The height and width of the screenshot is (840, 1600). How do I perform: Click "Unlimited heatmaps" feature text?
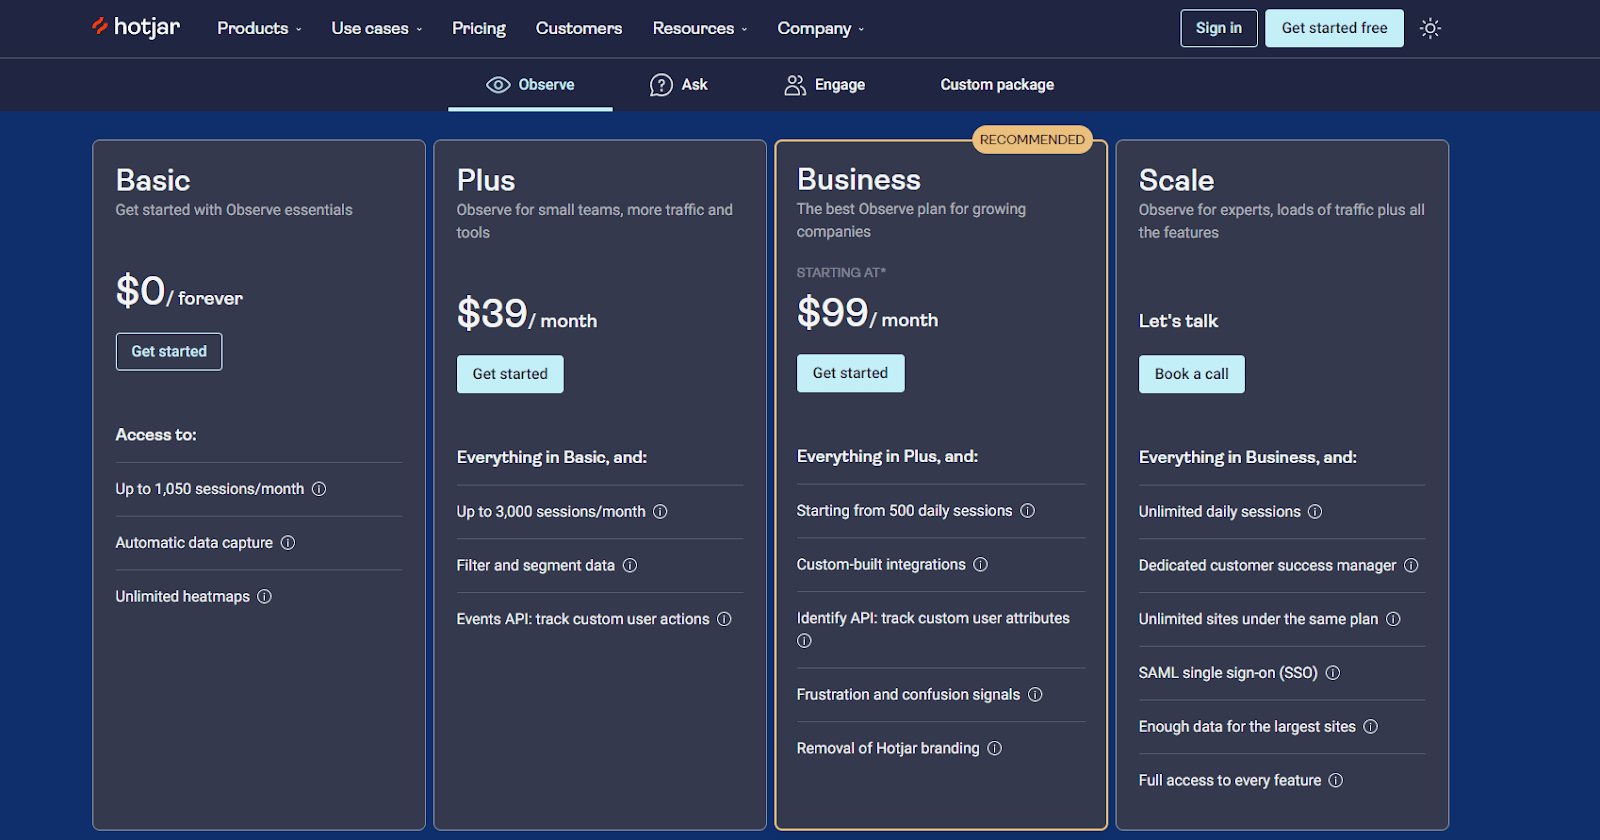tap(183, 597)
